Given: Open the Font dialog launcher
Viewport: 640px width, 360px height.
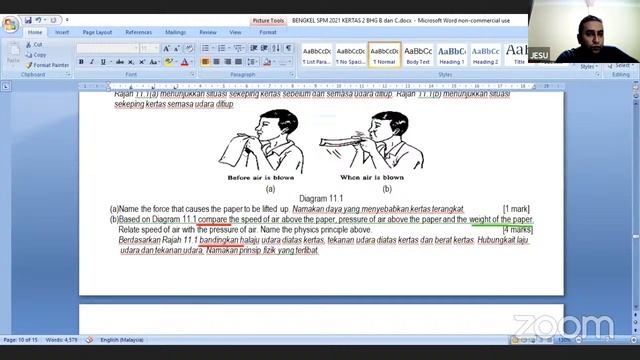Looking at the screenshot, I should (193, 75).
